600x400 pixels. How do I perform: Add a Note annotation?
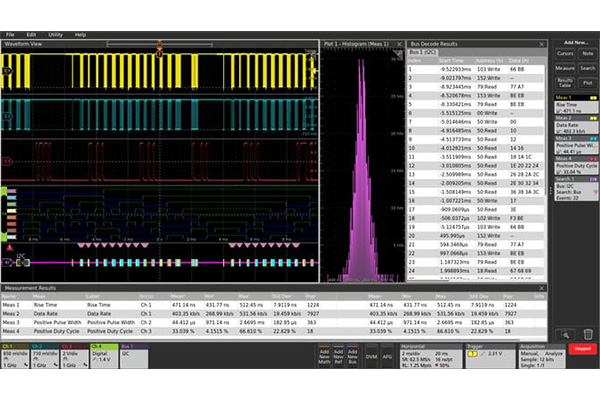(x=587, y=53)
